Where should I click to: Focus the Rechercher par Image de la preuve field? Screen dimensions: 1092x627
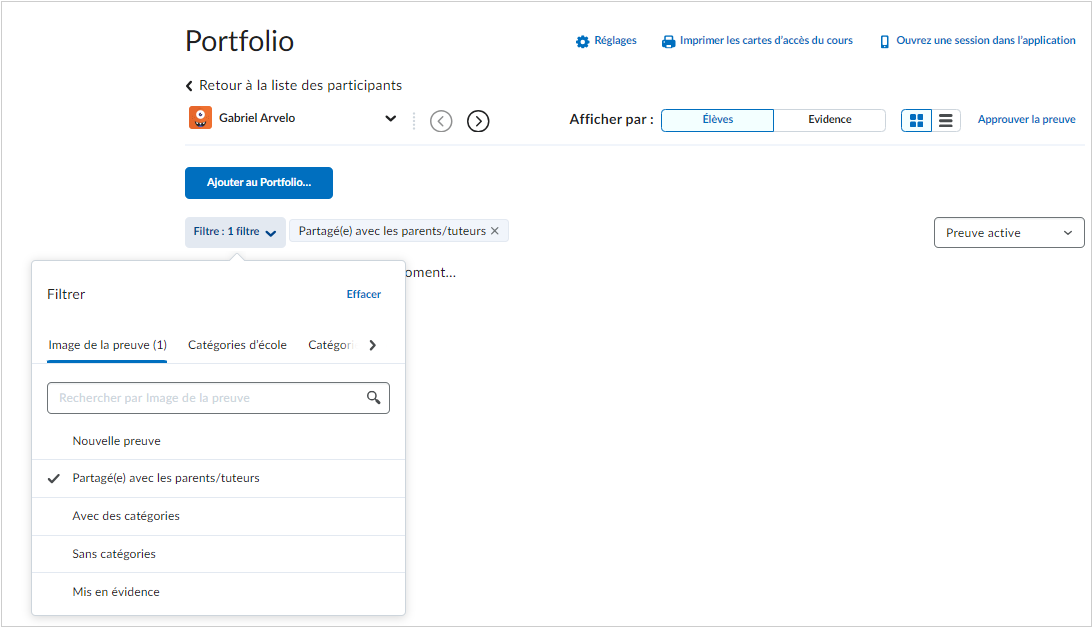(x=218, y=398)
